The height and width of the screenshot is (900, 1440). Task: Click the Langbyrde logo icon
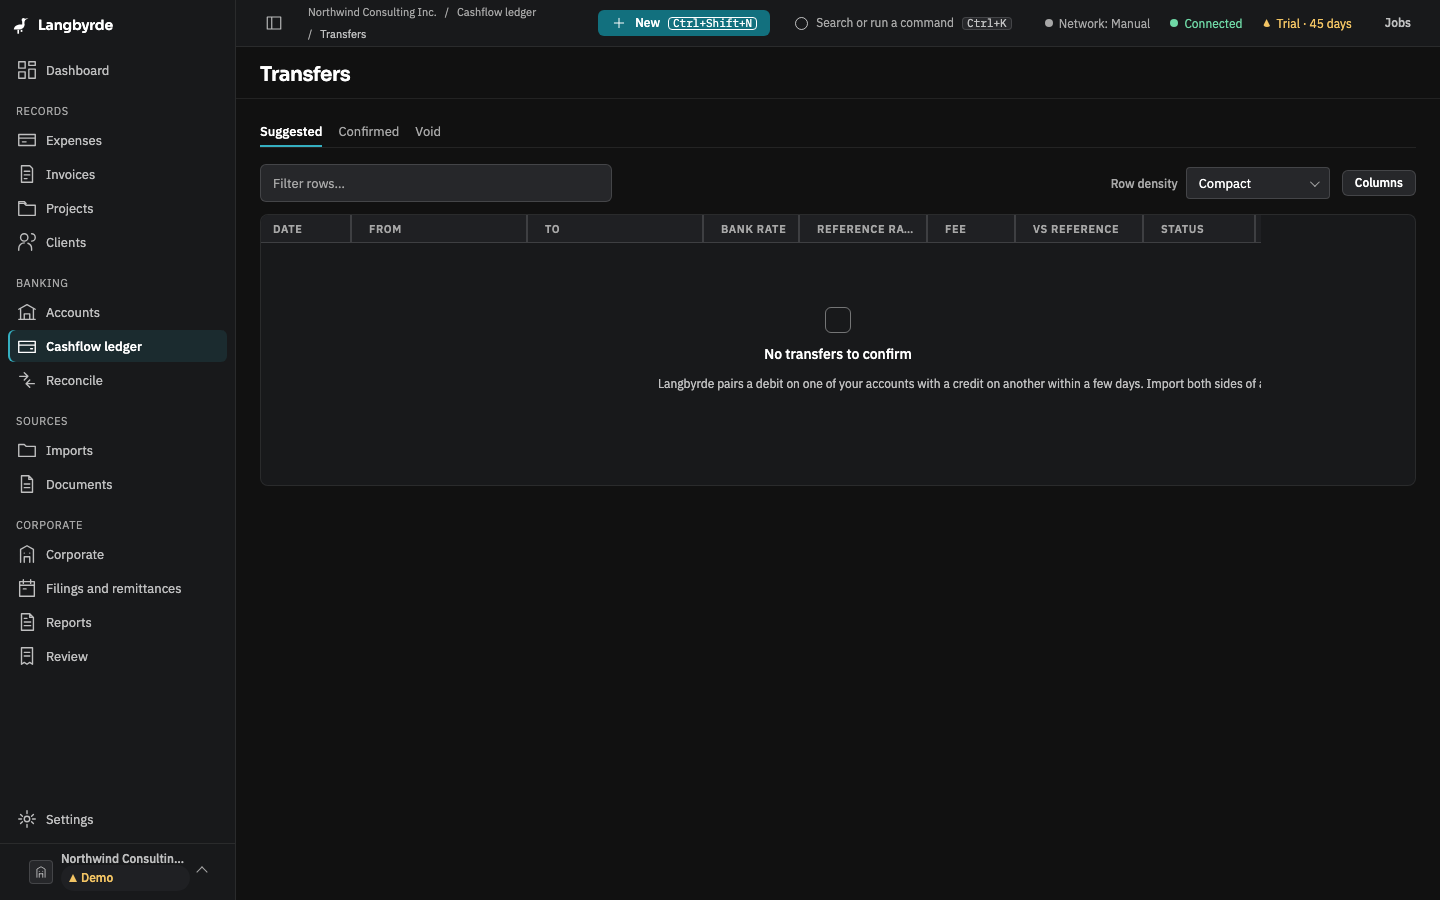click(21, 25)
